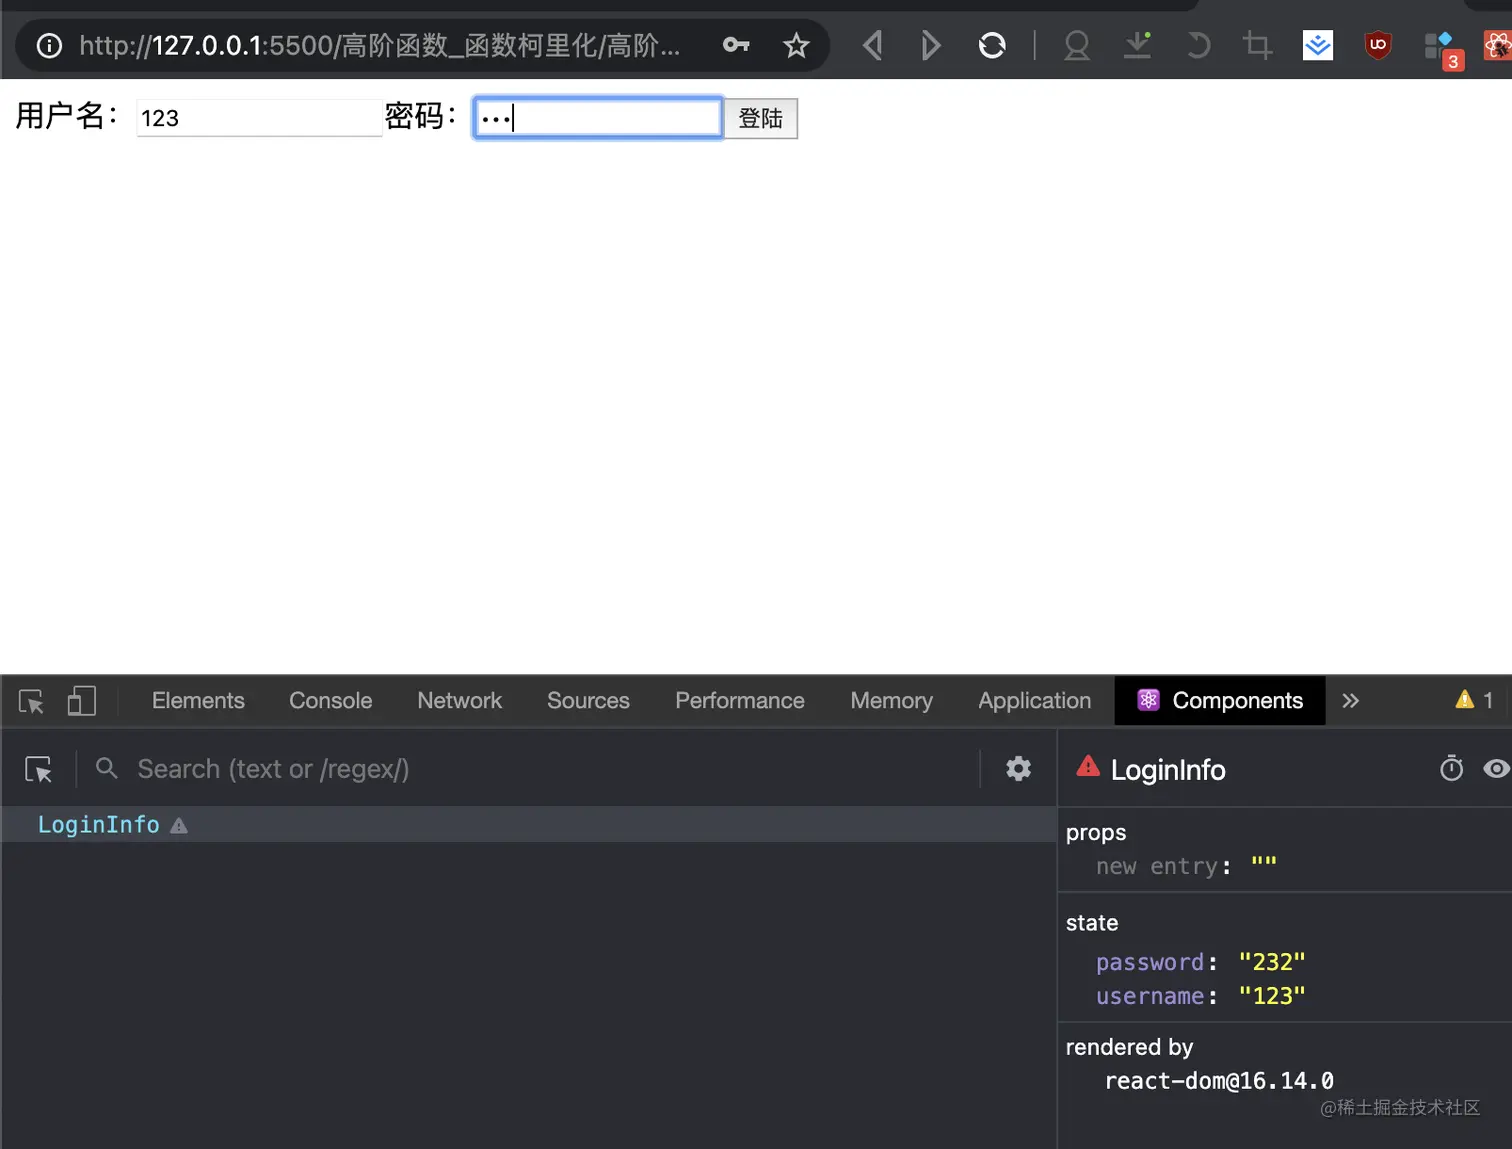This screenshot has width=1512, height=1149.
Task: Open the Sources tab
Action: click(588, 701)
